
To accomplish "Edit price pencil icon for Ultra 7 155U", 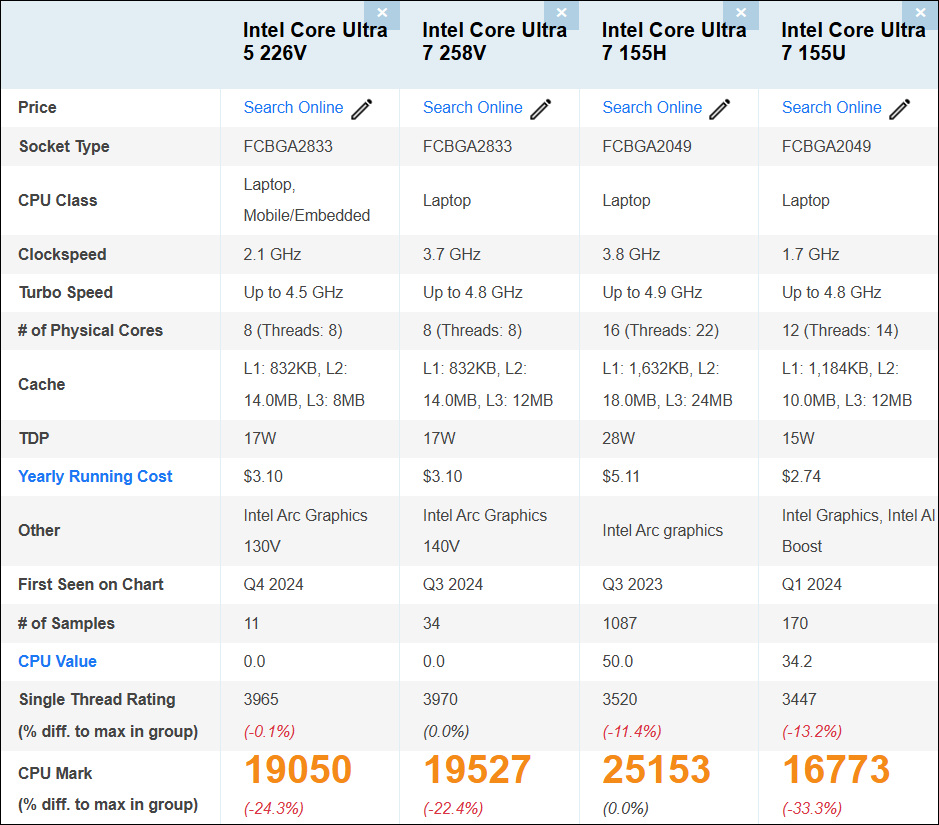I will 900,109.
